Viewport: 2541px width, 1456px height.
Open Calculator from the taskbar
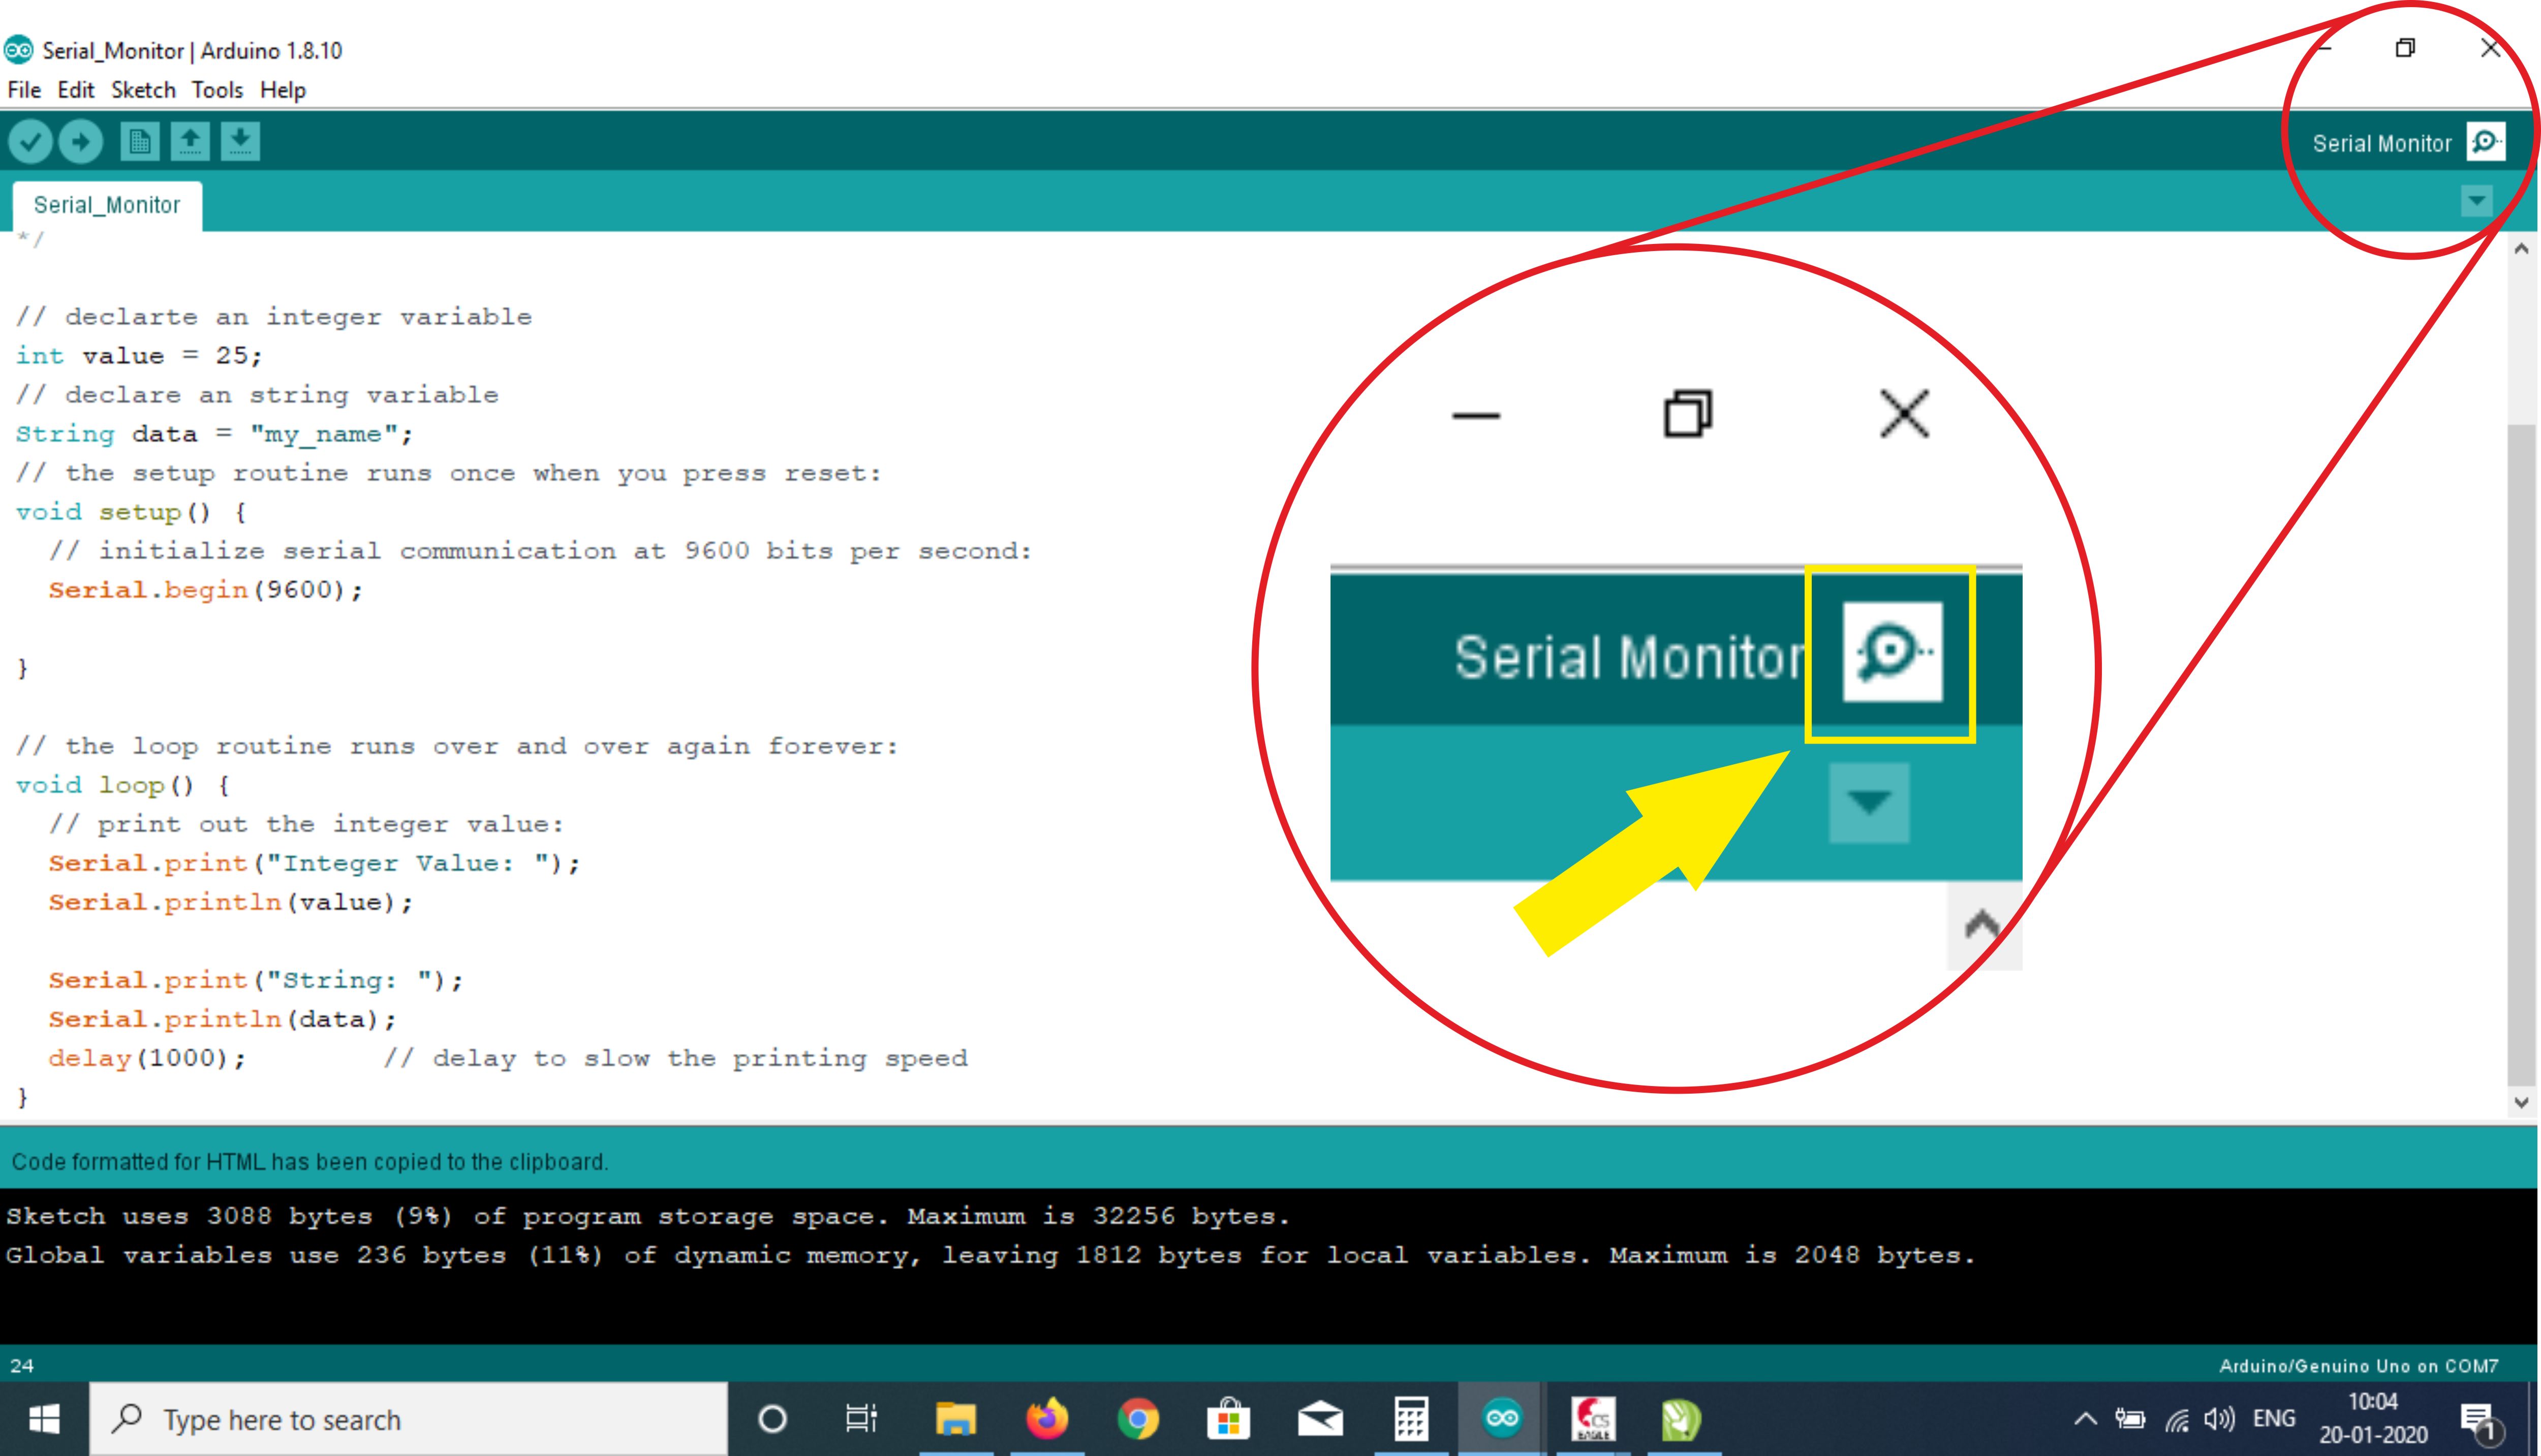1411,1419
